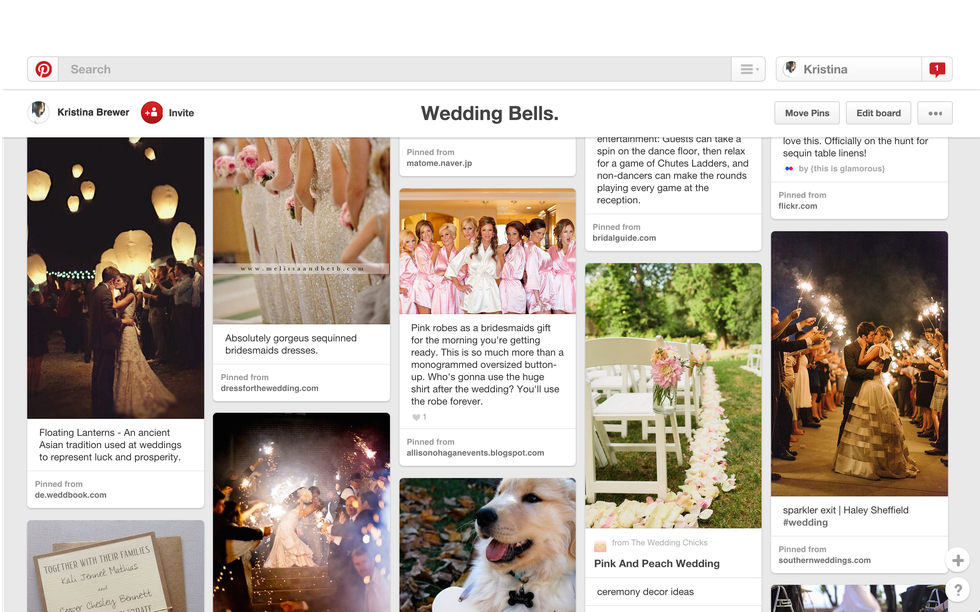The height and width of the screenshot is (612, 980).
Task: Click the red Invite icon
Action: tap(152, 113)
